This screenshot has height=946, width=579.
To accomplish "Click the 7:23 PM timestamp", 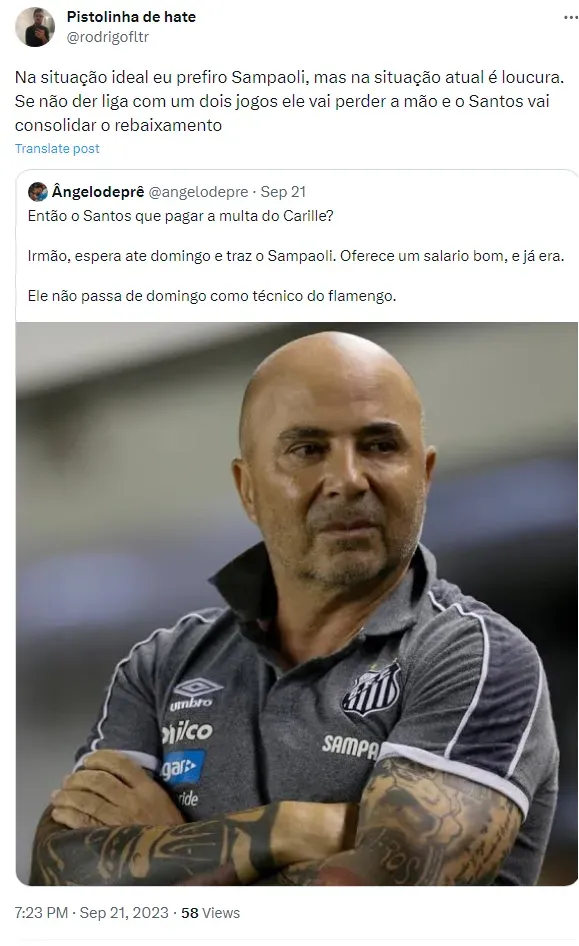I will (x=41, y=913).
